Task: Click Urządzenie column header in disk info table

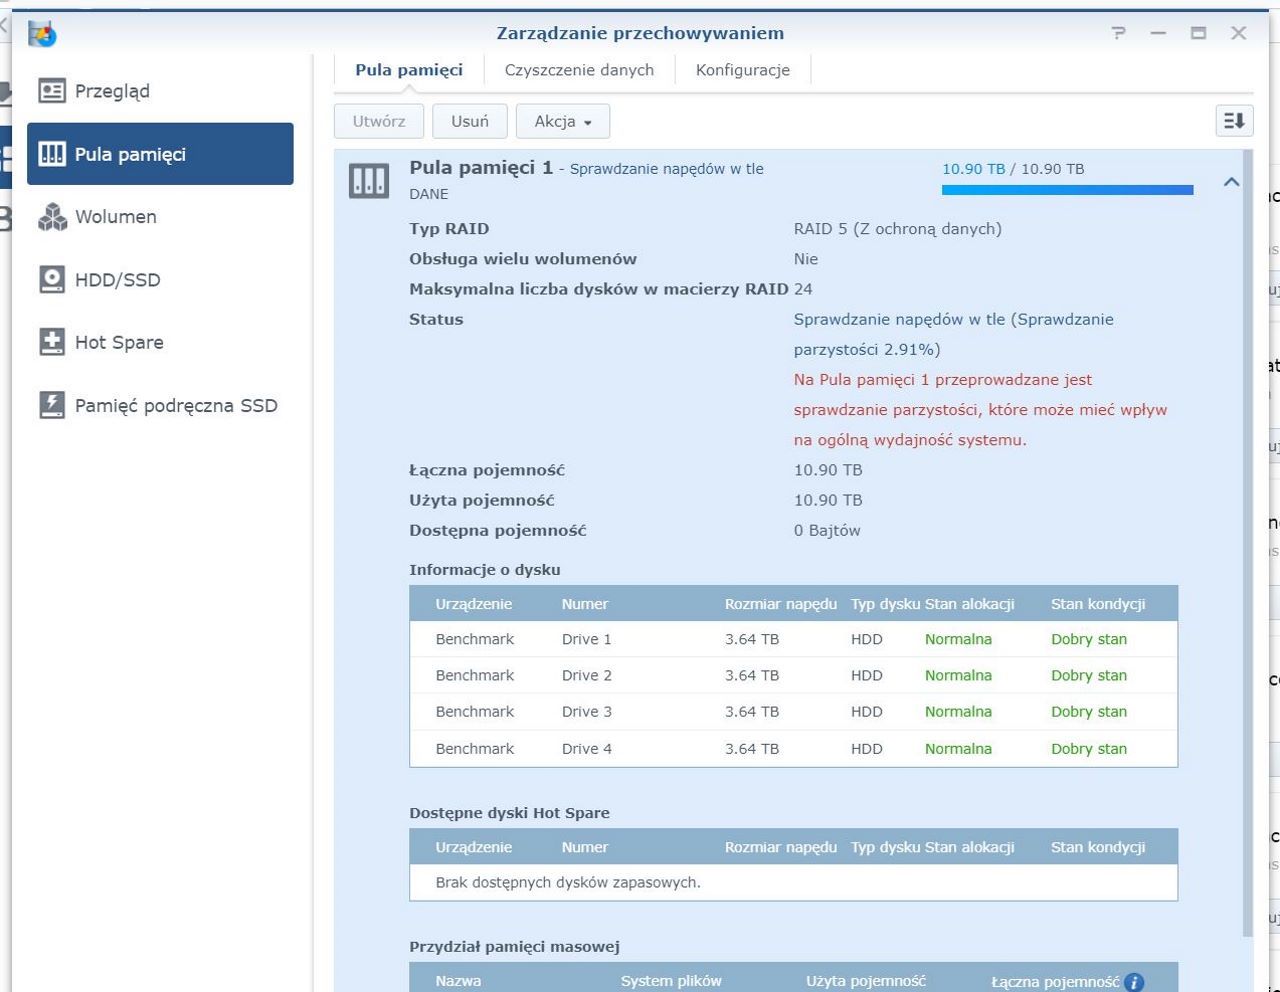Action: pos(473,604)
